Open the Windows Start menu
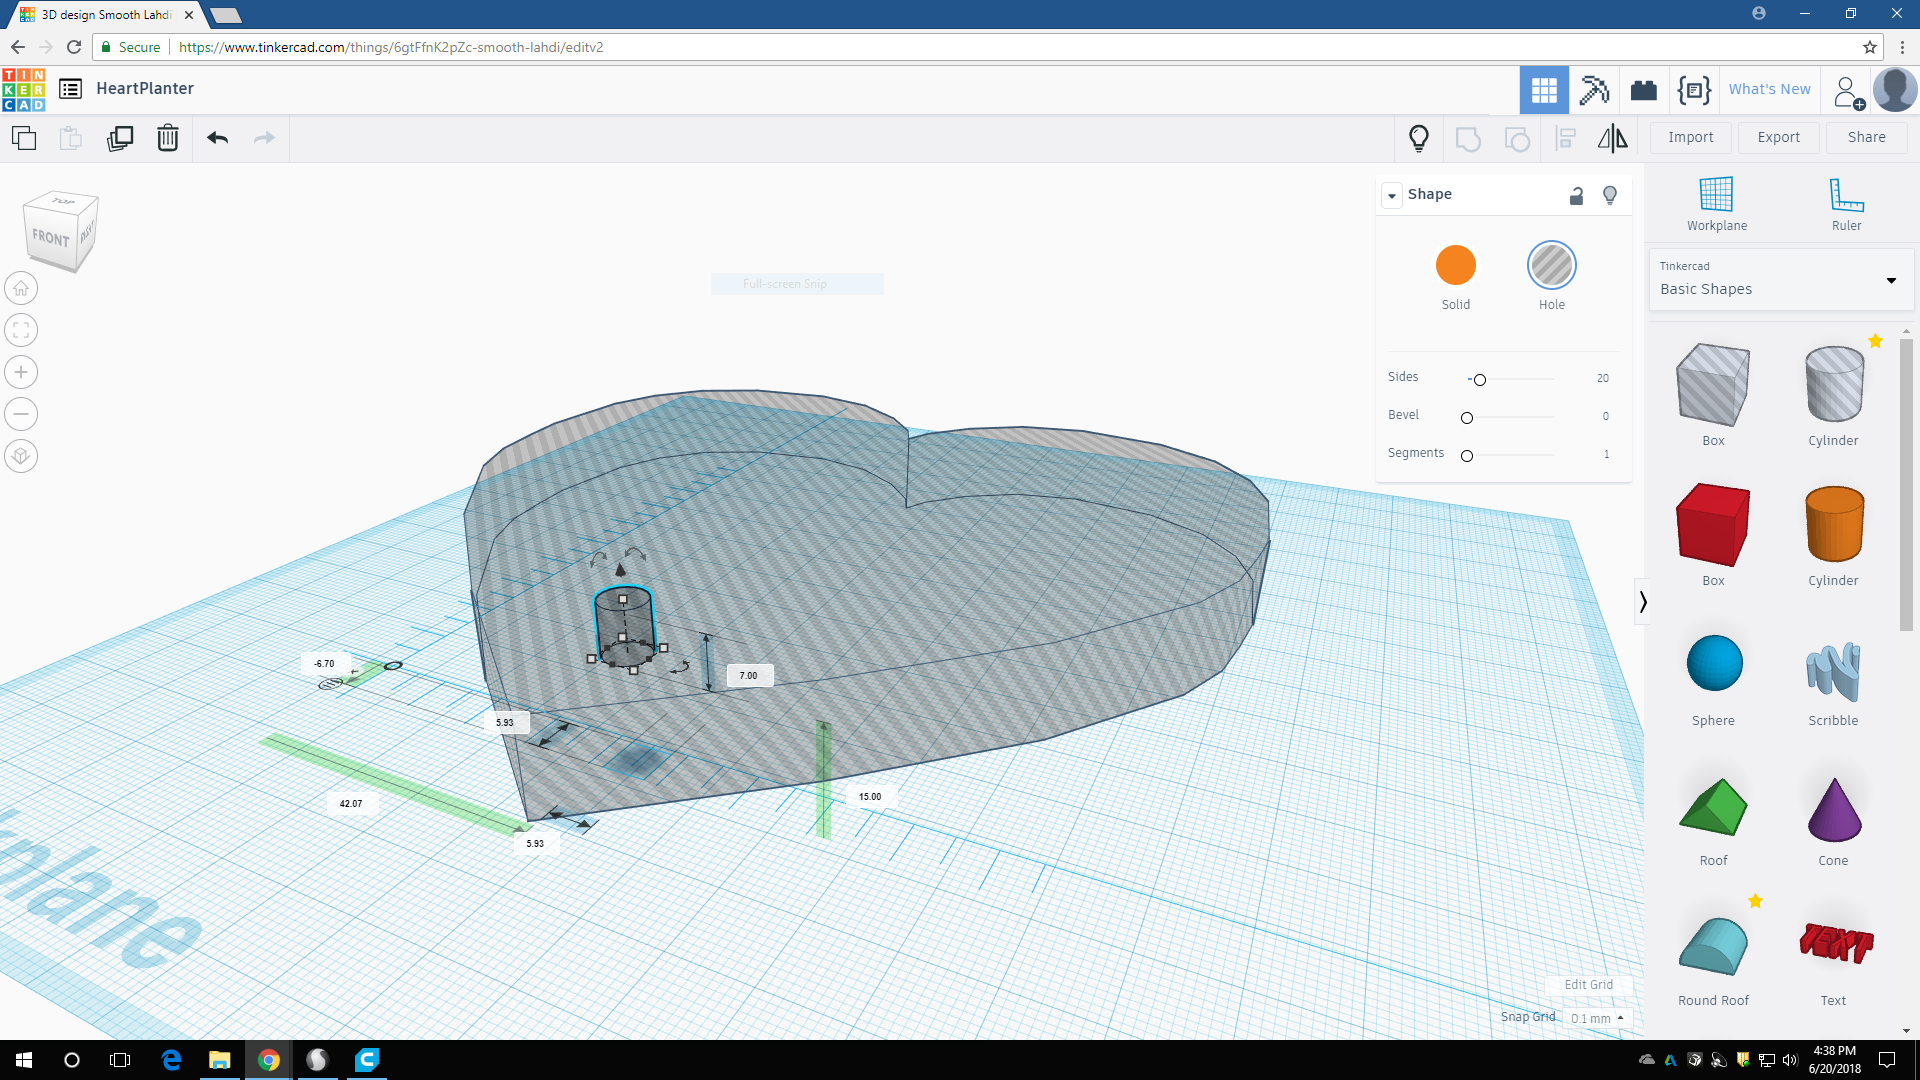This screenshot has height=1080, width=1920. [x=24, y=1060]
